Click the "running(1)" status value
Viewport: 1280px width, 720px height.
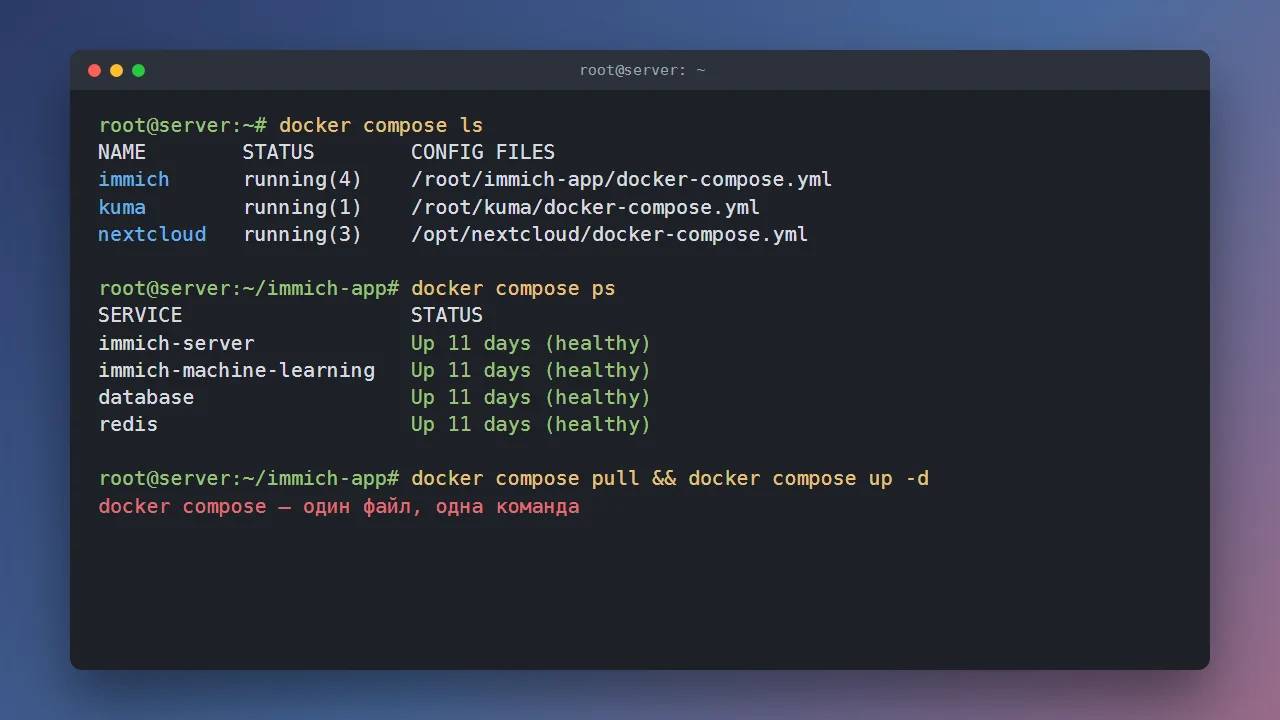click(x=303, y=207)
